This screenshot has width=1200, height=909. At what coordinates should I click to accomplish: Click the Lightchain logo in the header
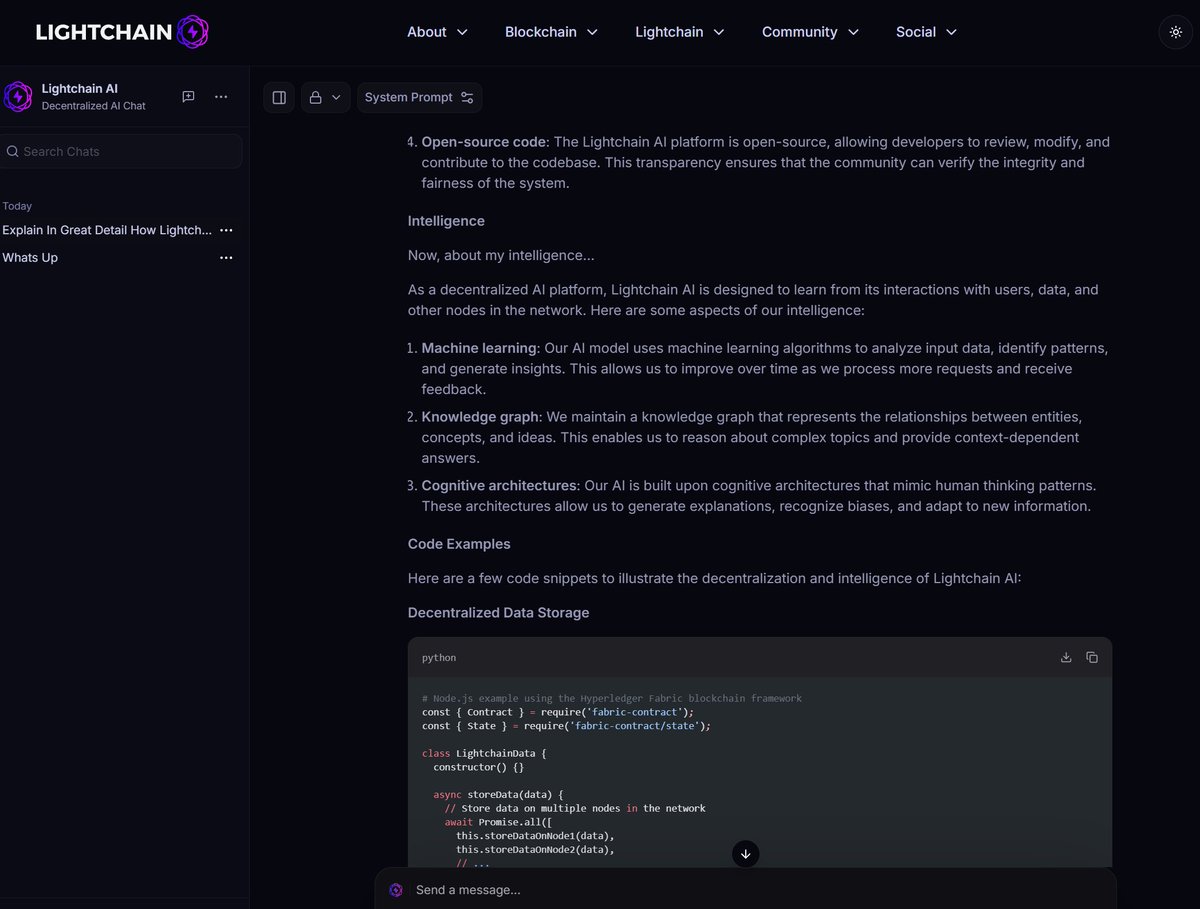click(122, 32)
